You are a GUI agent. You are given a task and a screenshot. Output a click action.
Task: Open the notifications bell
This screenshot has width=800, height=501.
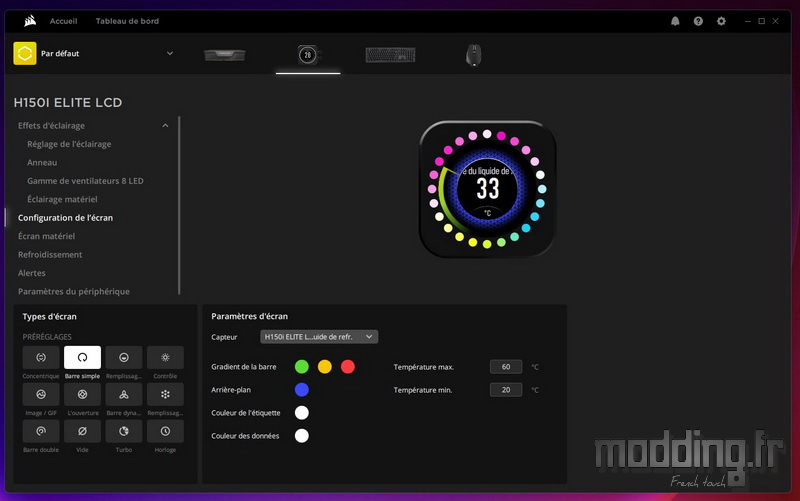coord(675,21)
